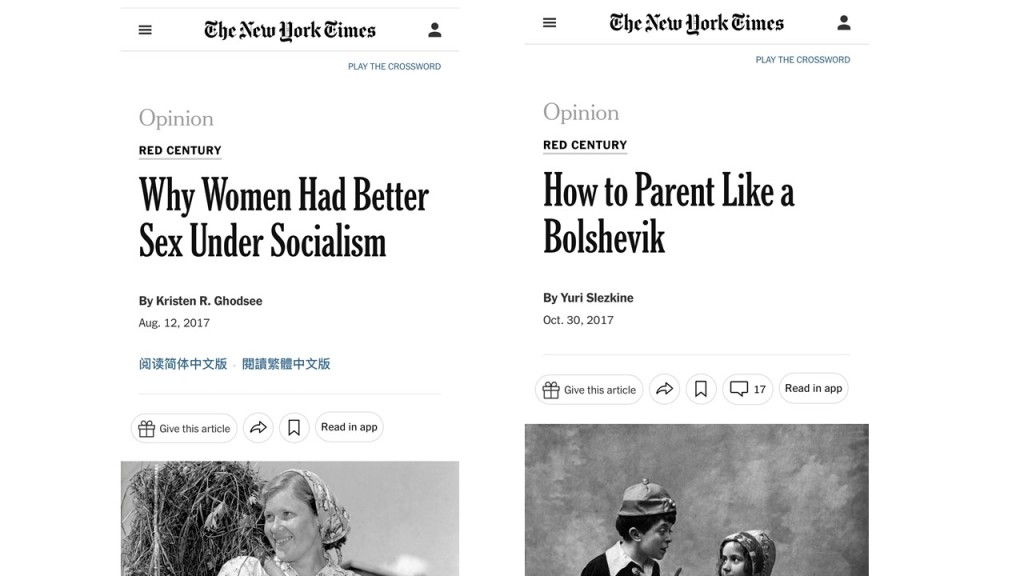Open Red Century series link on left
This screenshot has height=576, width=1024.
click(x=180, y=150)
